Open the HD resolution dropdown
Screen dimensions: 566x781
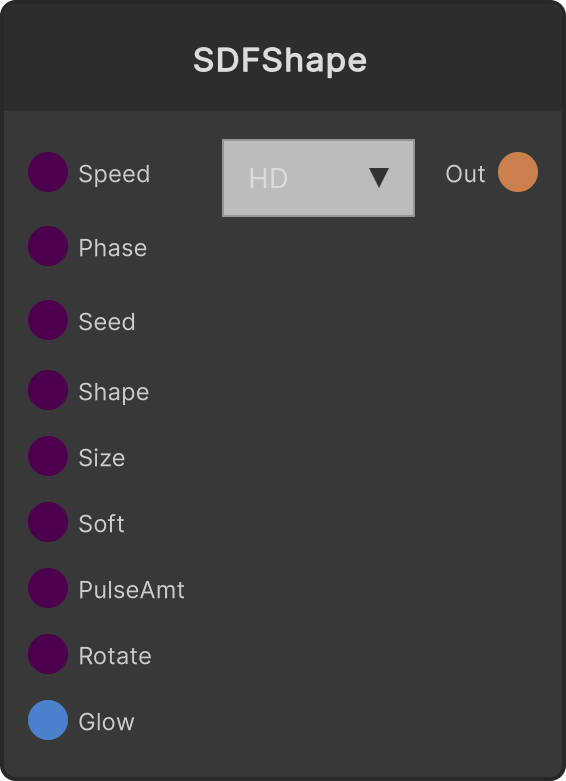pos(318,178)
